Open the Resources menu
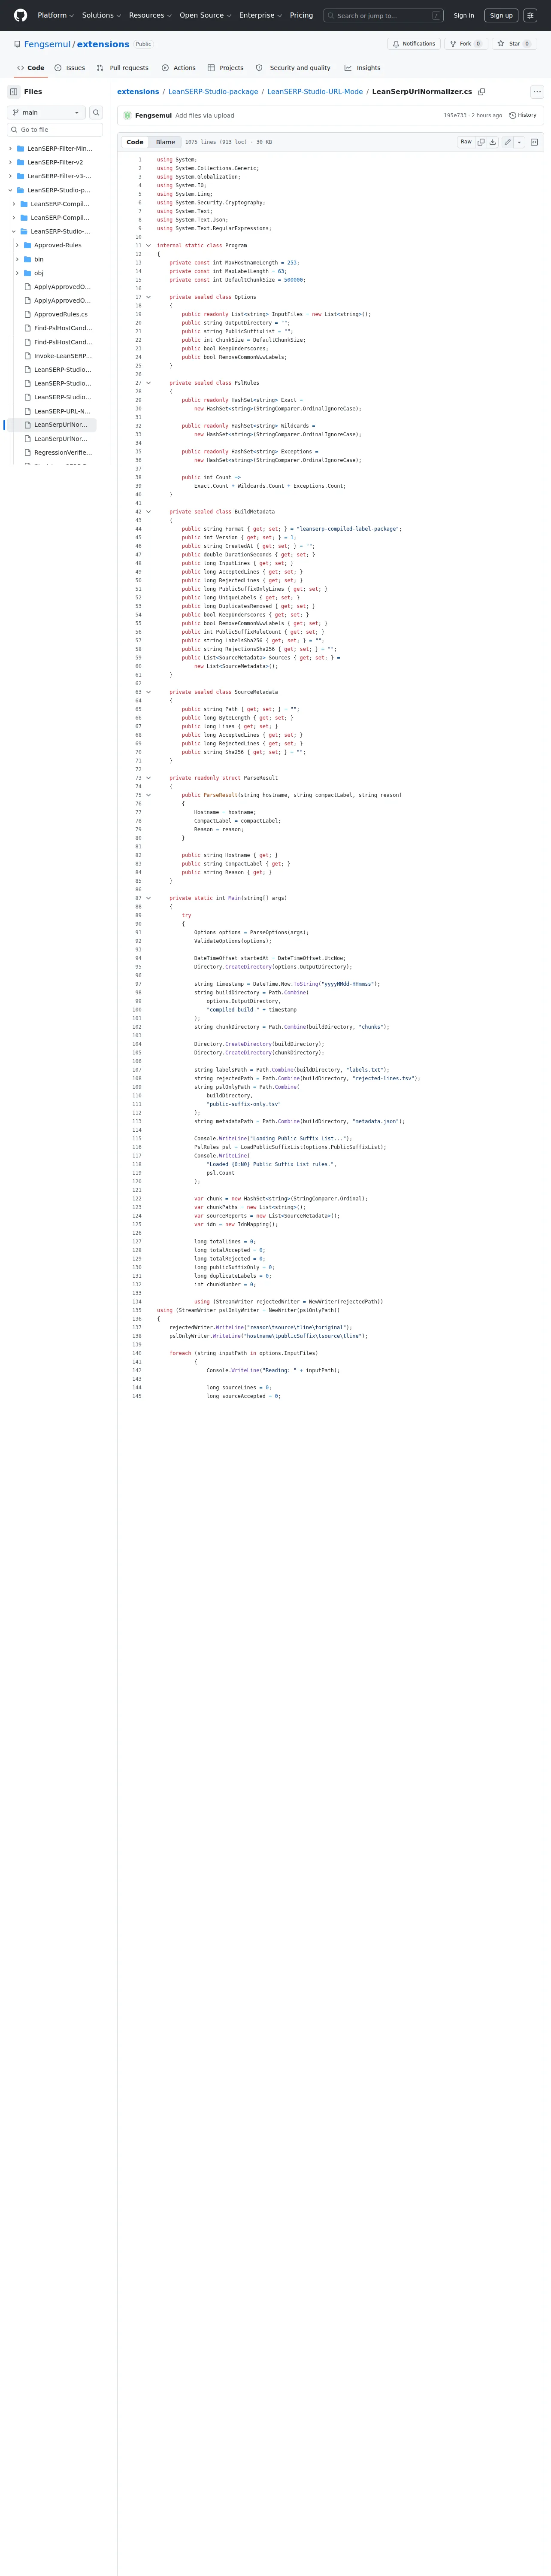 click(x=150, y=15)
